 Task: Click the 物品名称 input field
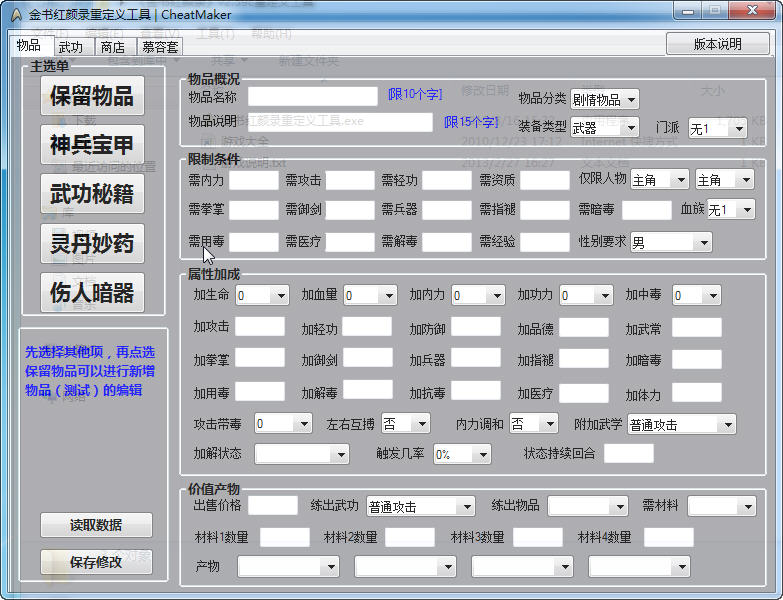[x=313, y=96]
